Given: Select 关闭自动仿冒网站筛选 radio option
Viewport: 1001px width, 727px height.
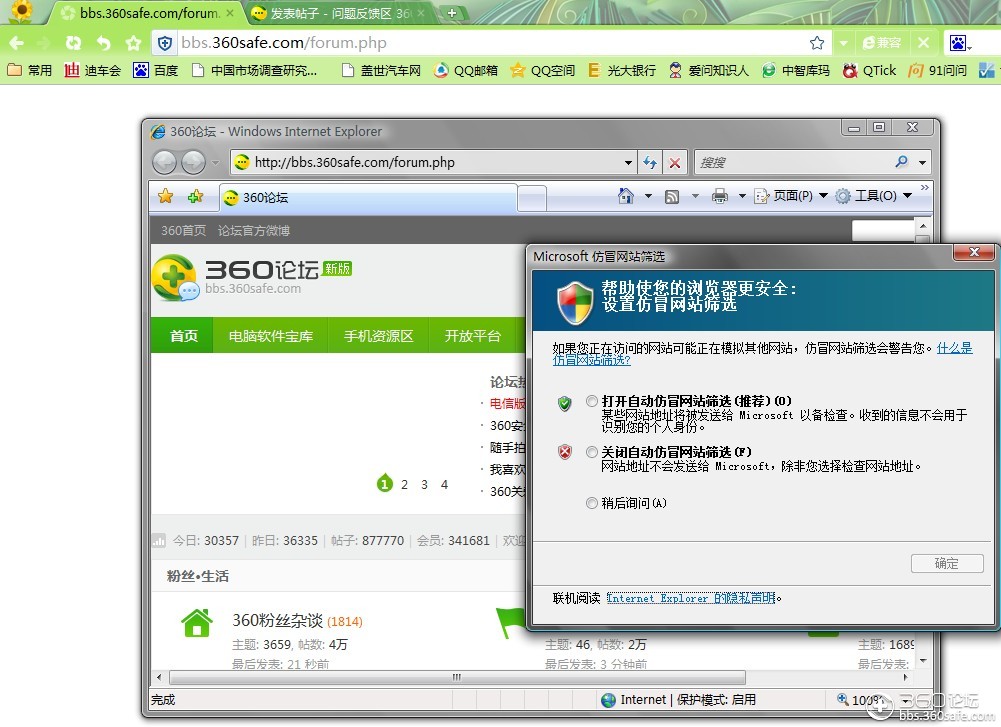Looking at the screenshot, I should [592, 452].
